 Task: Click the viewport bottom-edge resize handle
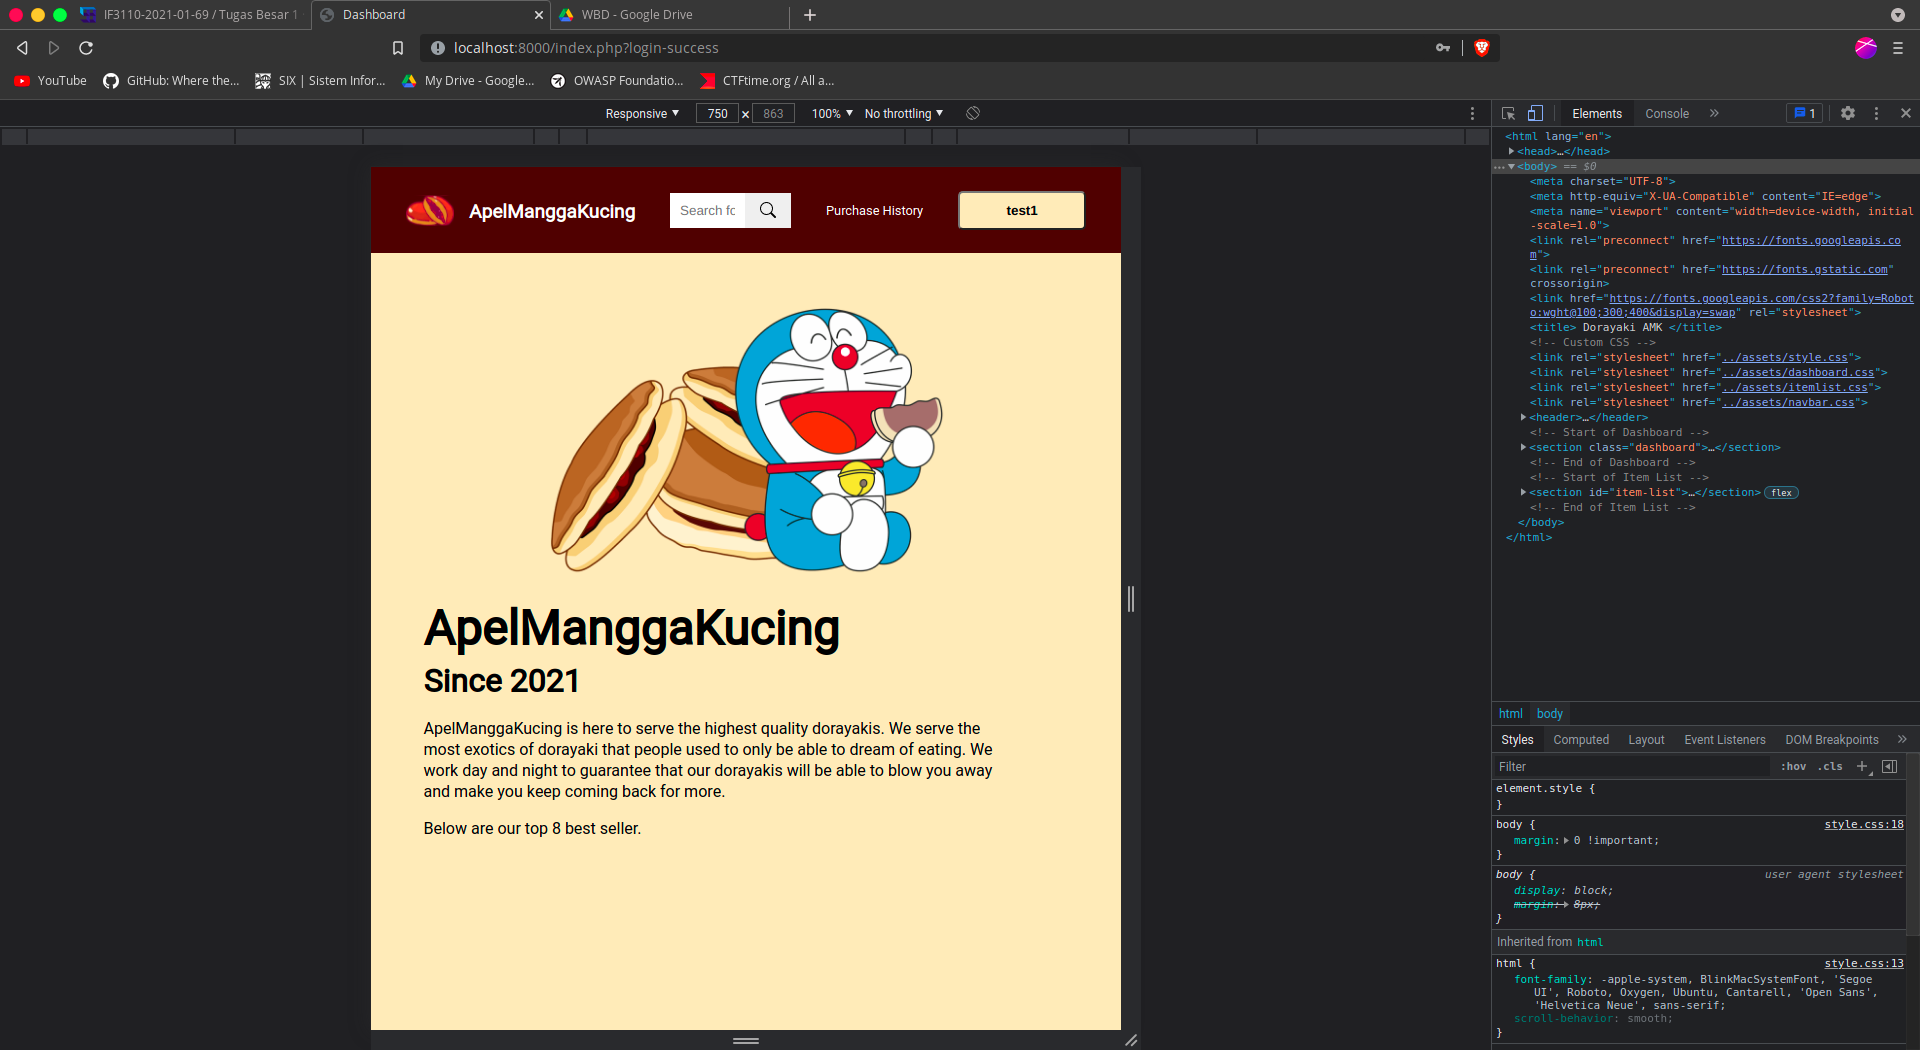point(746,1041)
